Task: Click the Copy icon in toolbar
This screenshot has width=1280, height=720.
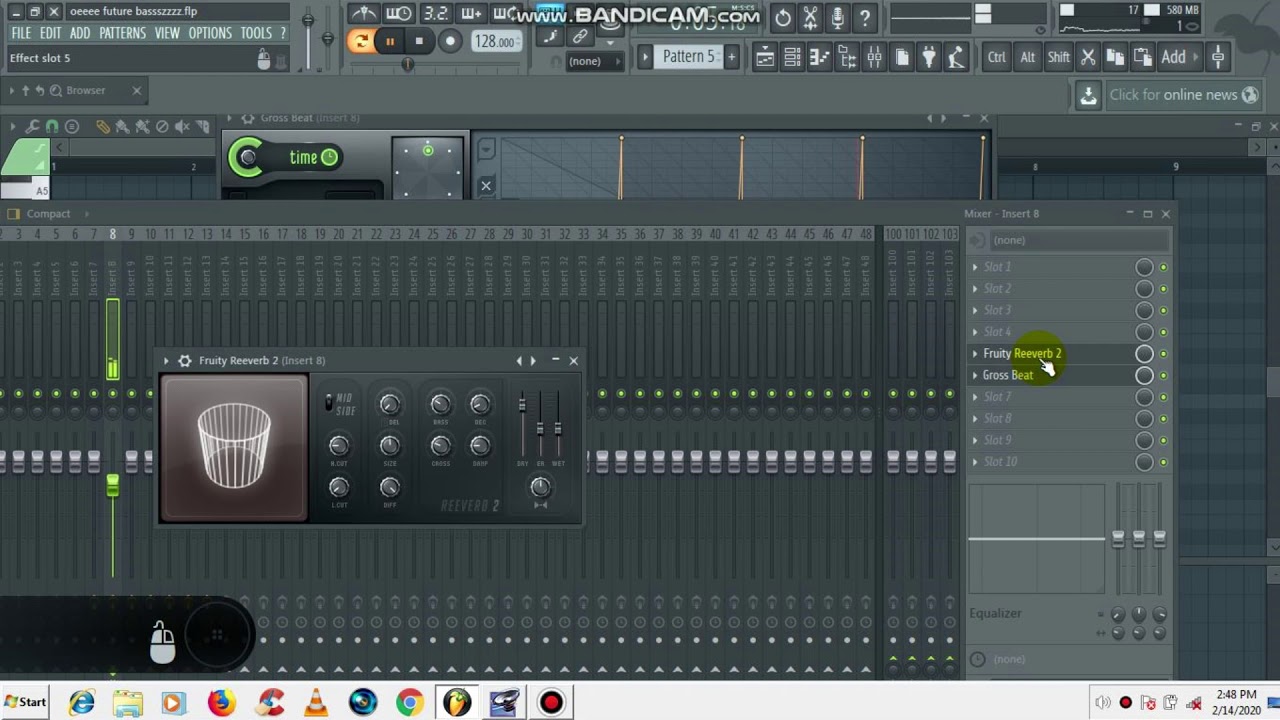Action: tap(1115, 58)
